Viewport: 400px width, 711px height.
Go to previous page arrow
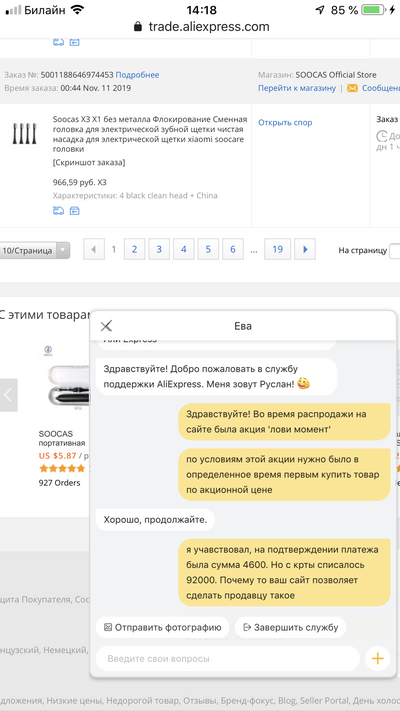[94, 249]
